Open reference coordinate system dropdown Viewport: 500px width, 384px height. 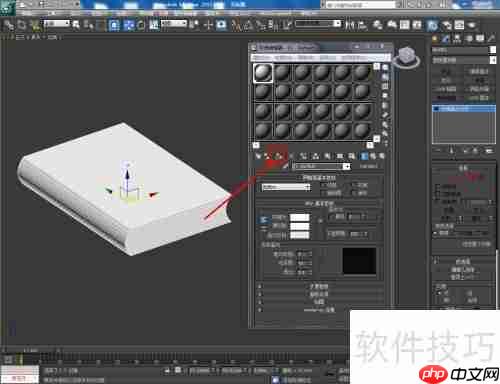pos(174,23)
